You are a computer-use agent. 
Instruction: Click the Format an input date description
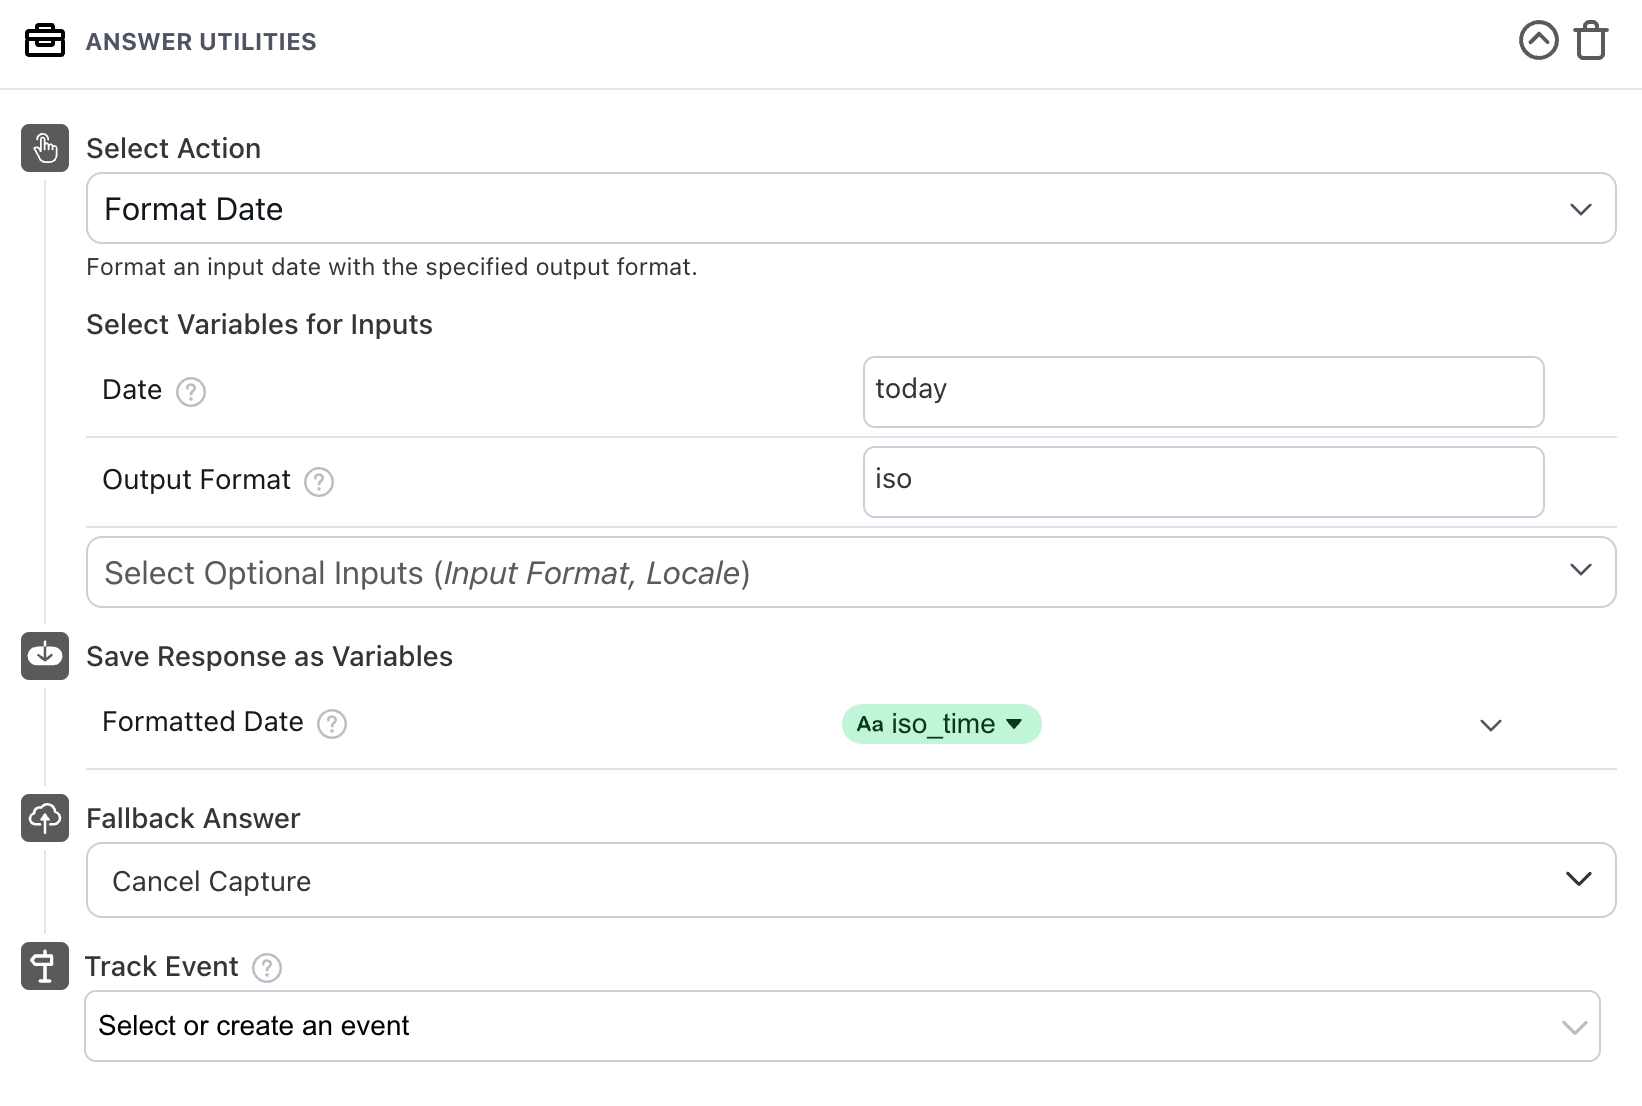392,267
